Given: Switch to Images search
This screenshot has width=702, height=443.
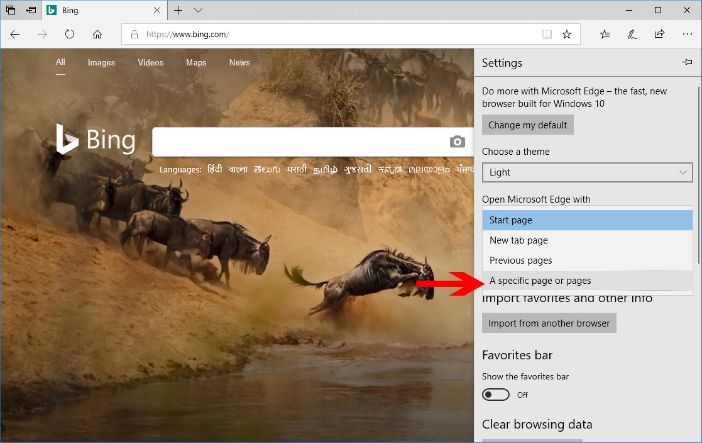Looking at the screenshot, I should point(101,62).
